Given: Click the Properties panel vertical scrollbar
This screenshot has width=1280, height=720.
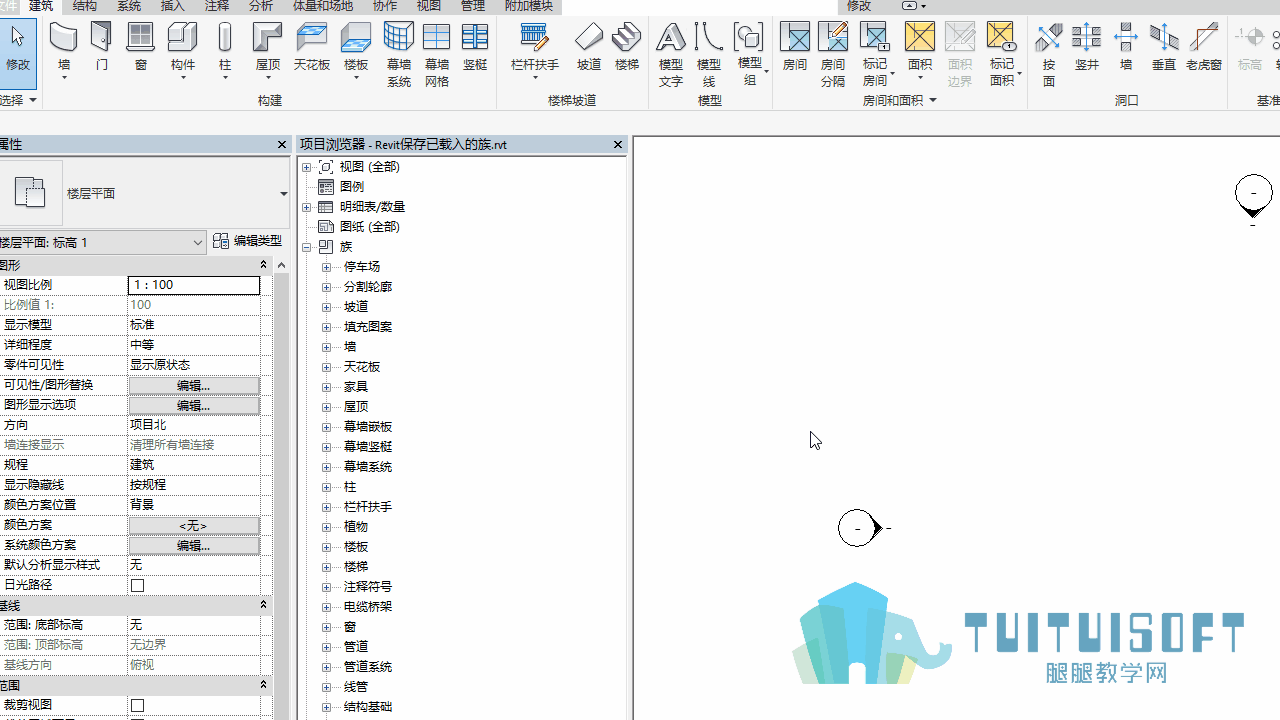Looking at the screenshot, I should pyautogui.click(x=281, y=490).
